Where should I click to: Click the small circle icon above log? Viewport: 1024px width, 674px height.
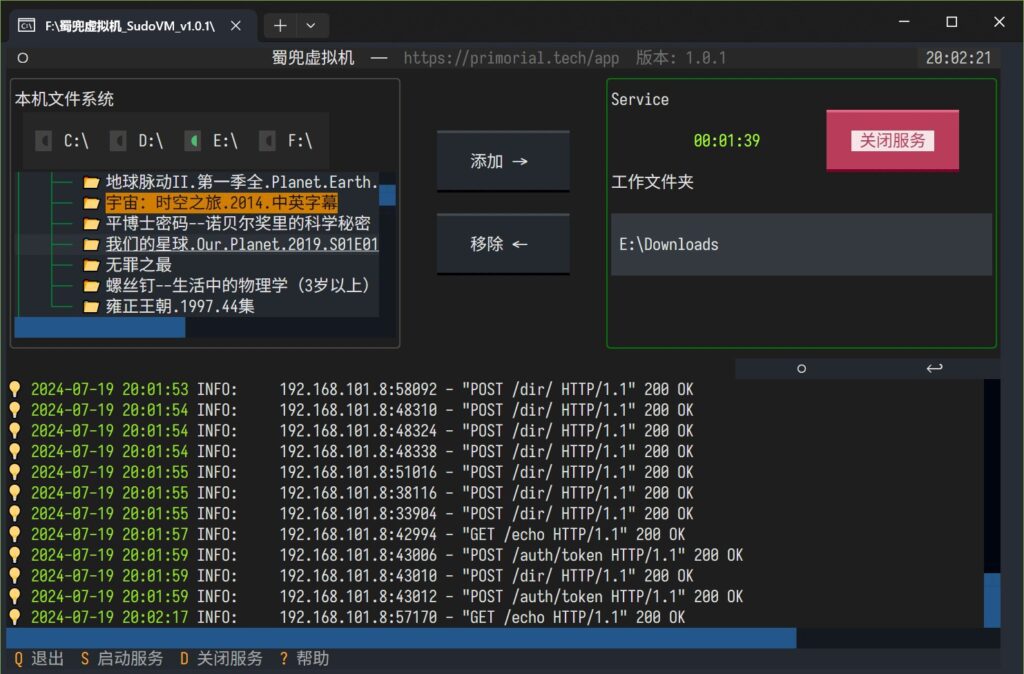pos(801,369)
